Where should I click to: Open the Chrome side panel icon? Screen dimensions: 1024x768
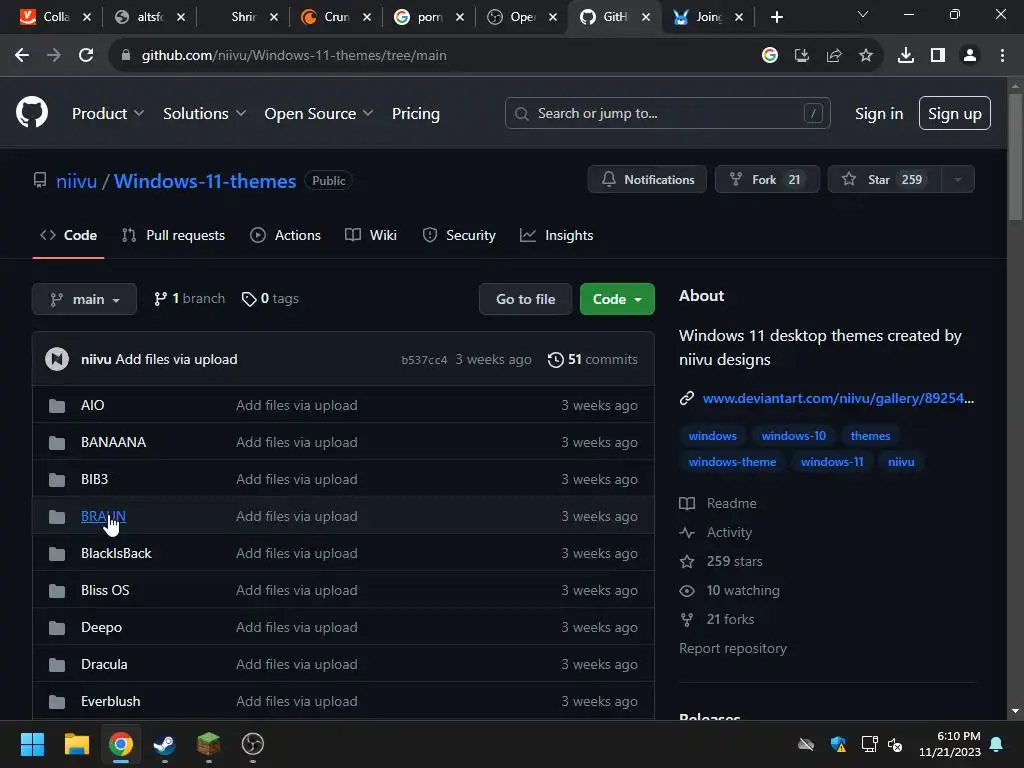(937, 56)
